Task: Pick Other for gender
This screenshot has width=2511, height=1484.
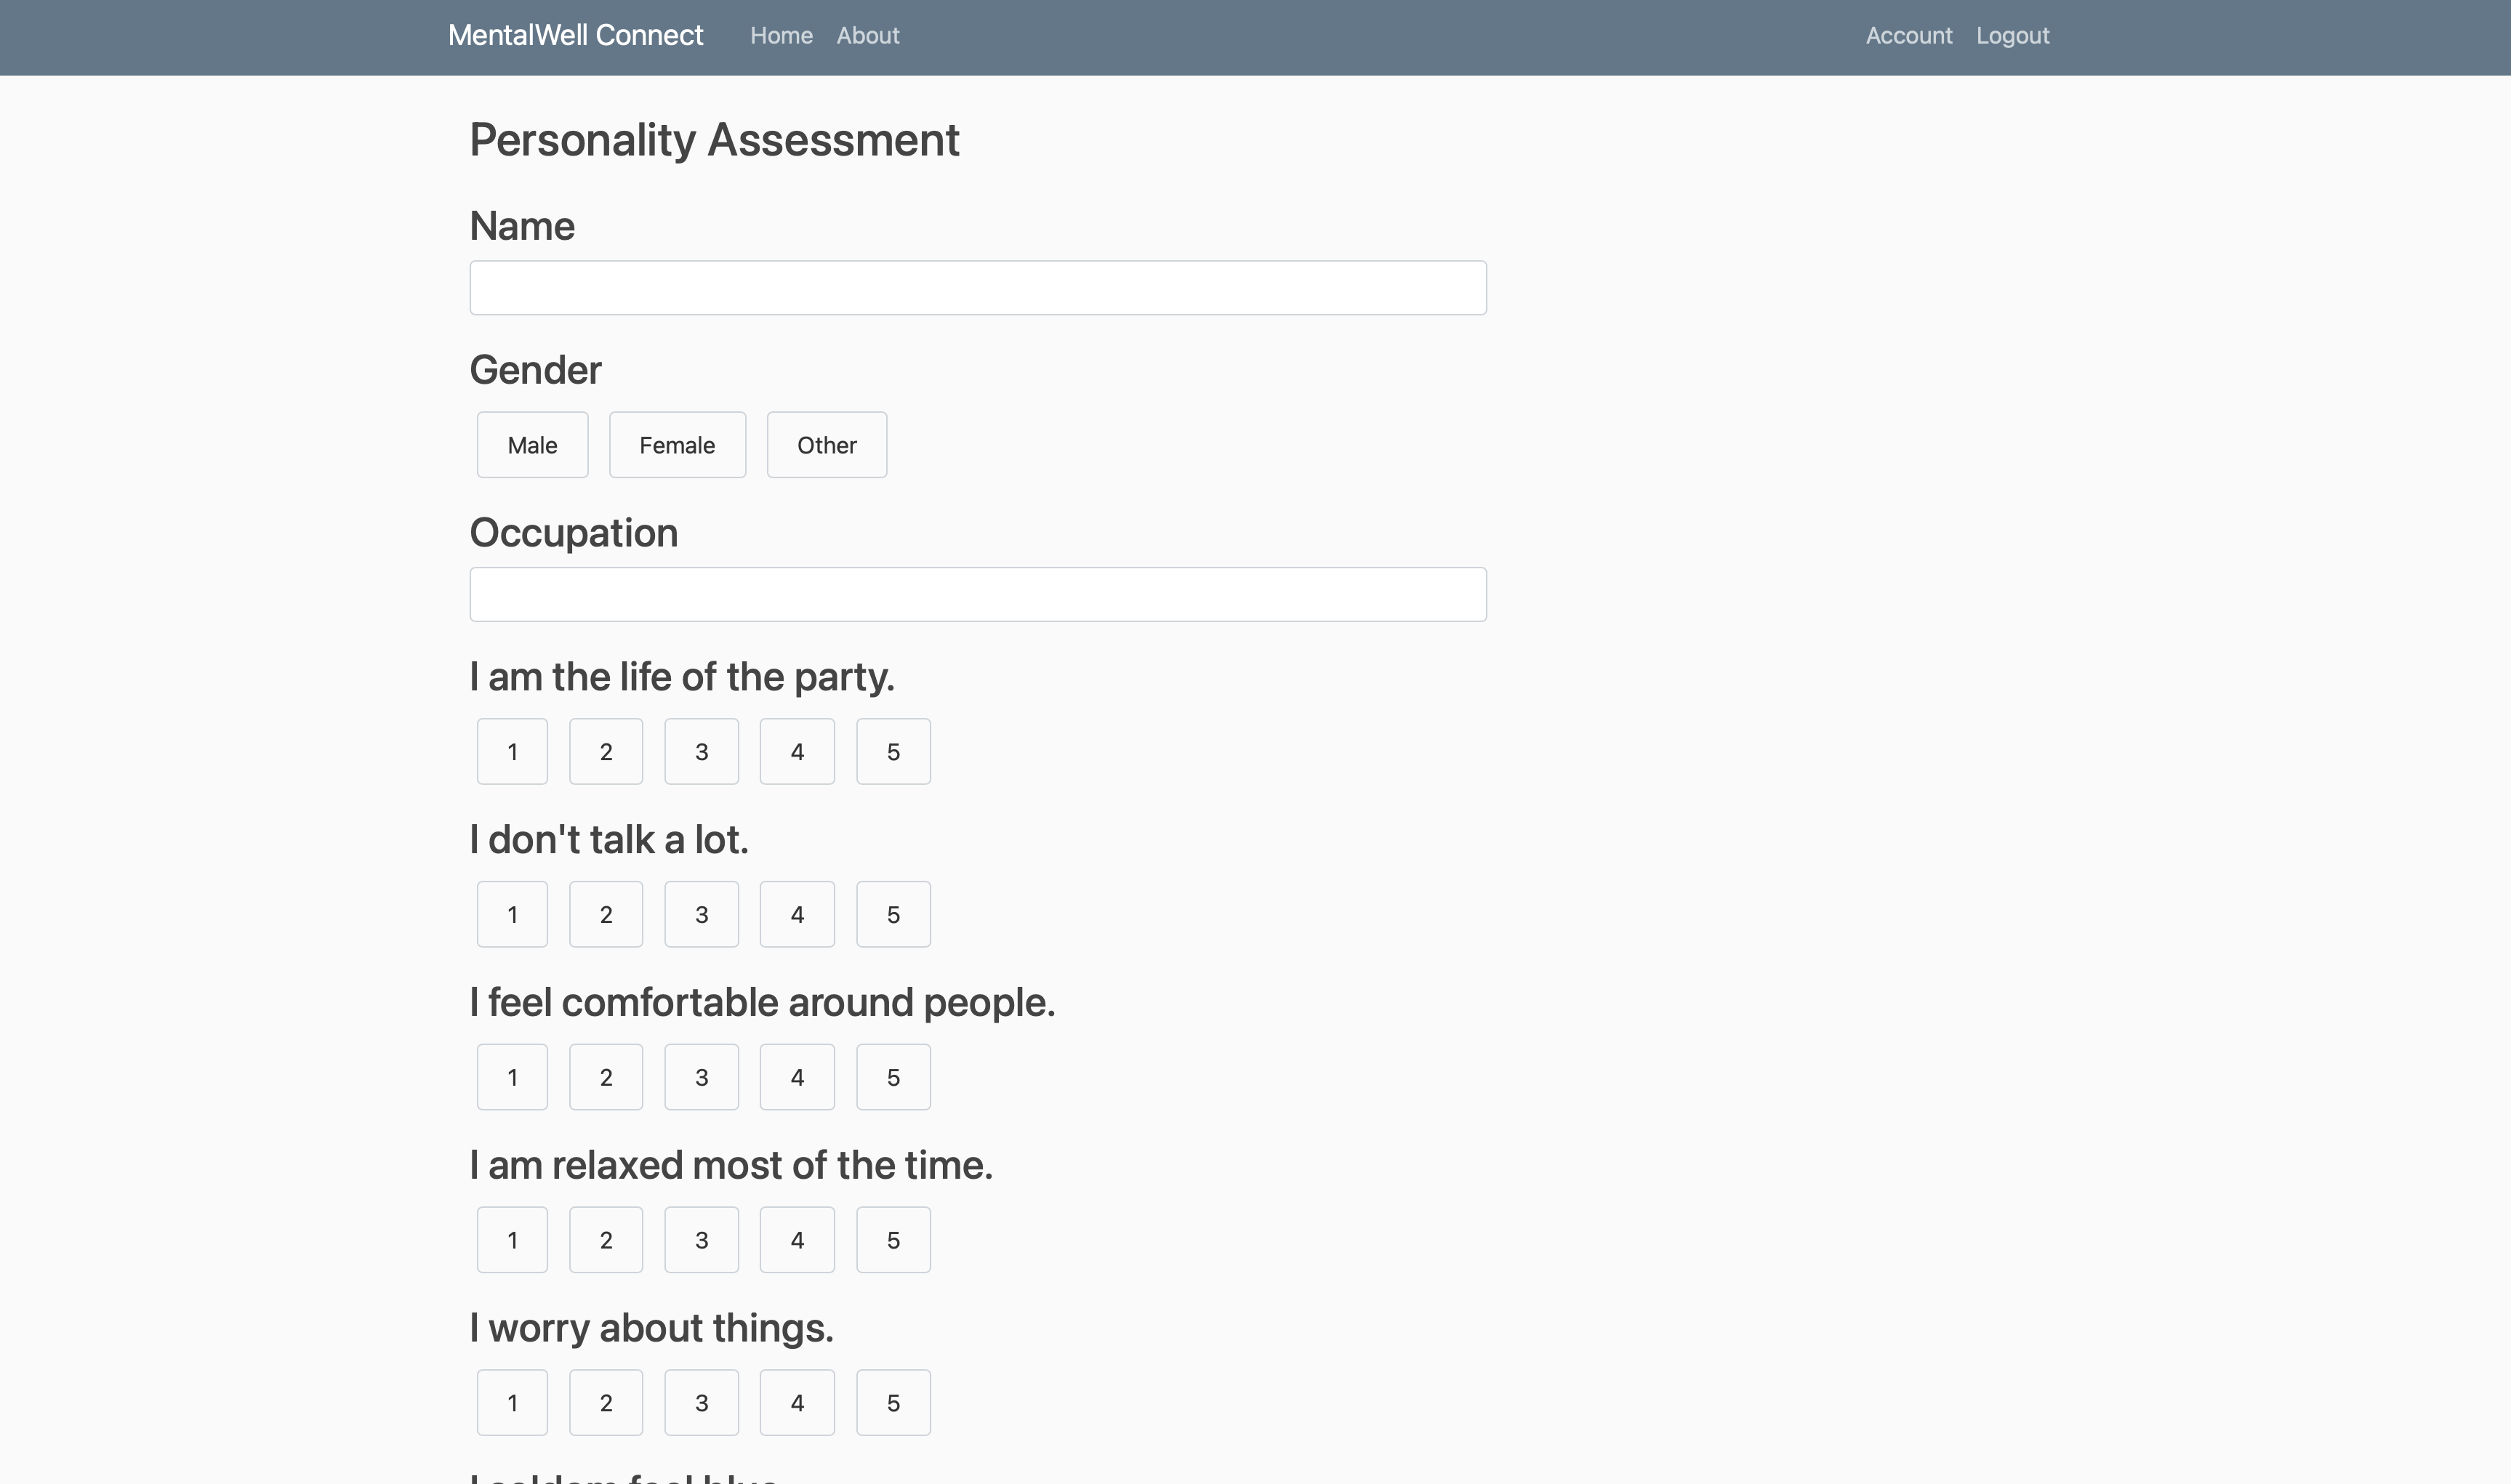Action: click(x=826, y=445)
